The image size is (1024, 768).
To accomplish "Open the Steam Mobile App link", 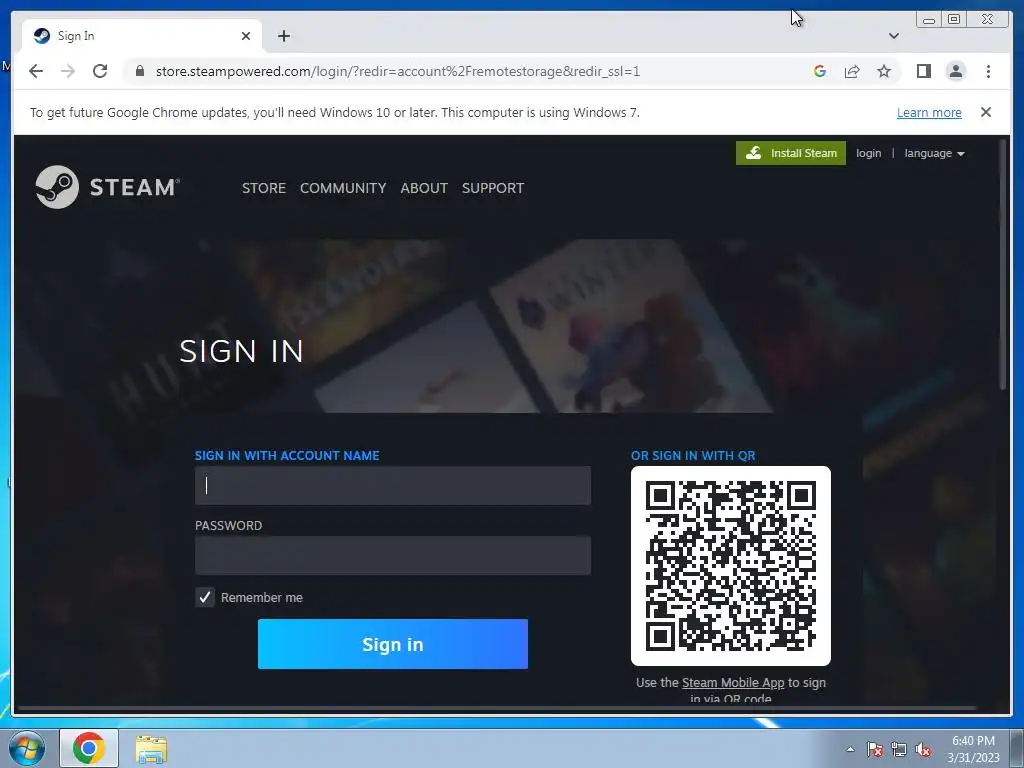I will 733,682.
